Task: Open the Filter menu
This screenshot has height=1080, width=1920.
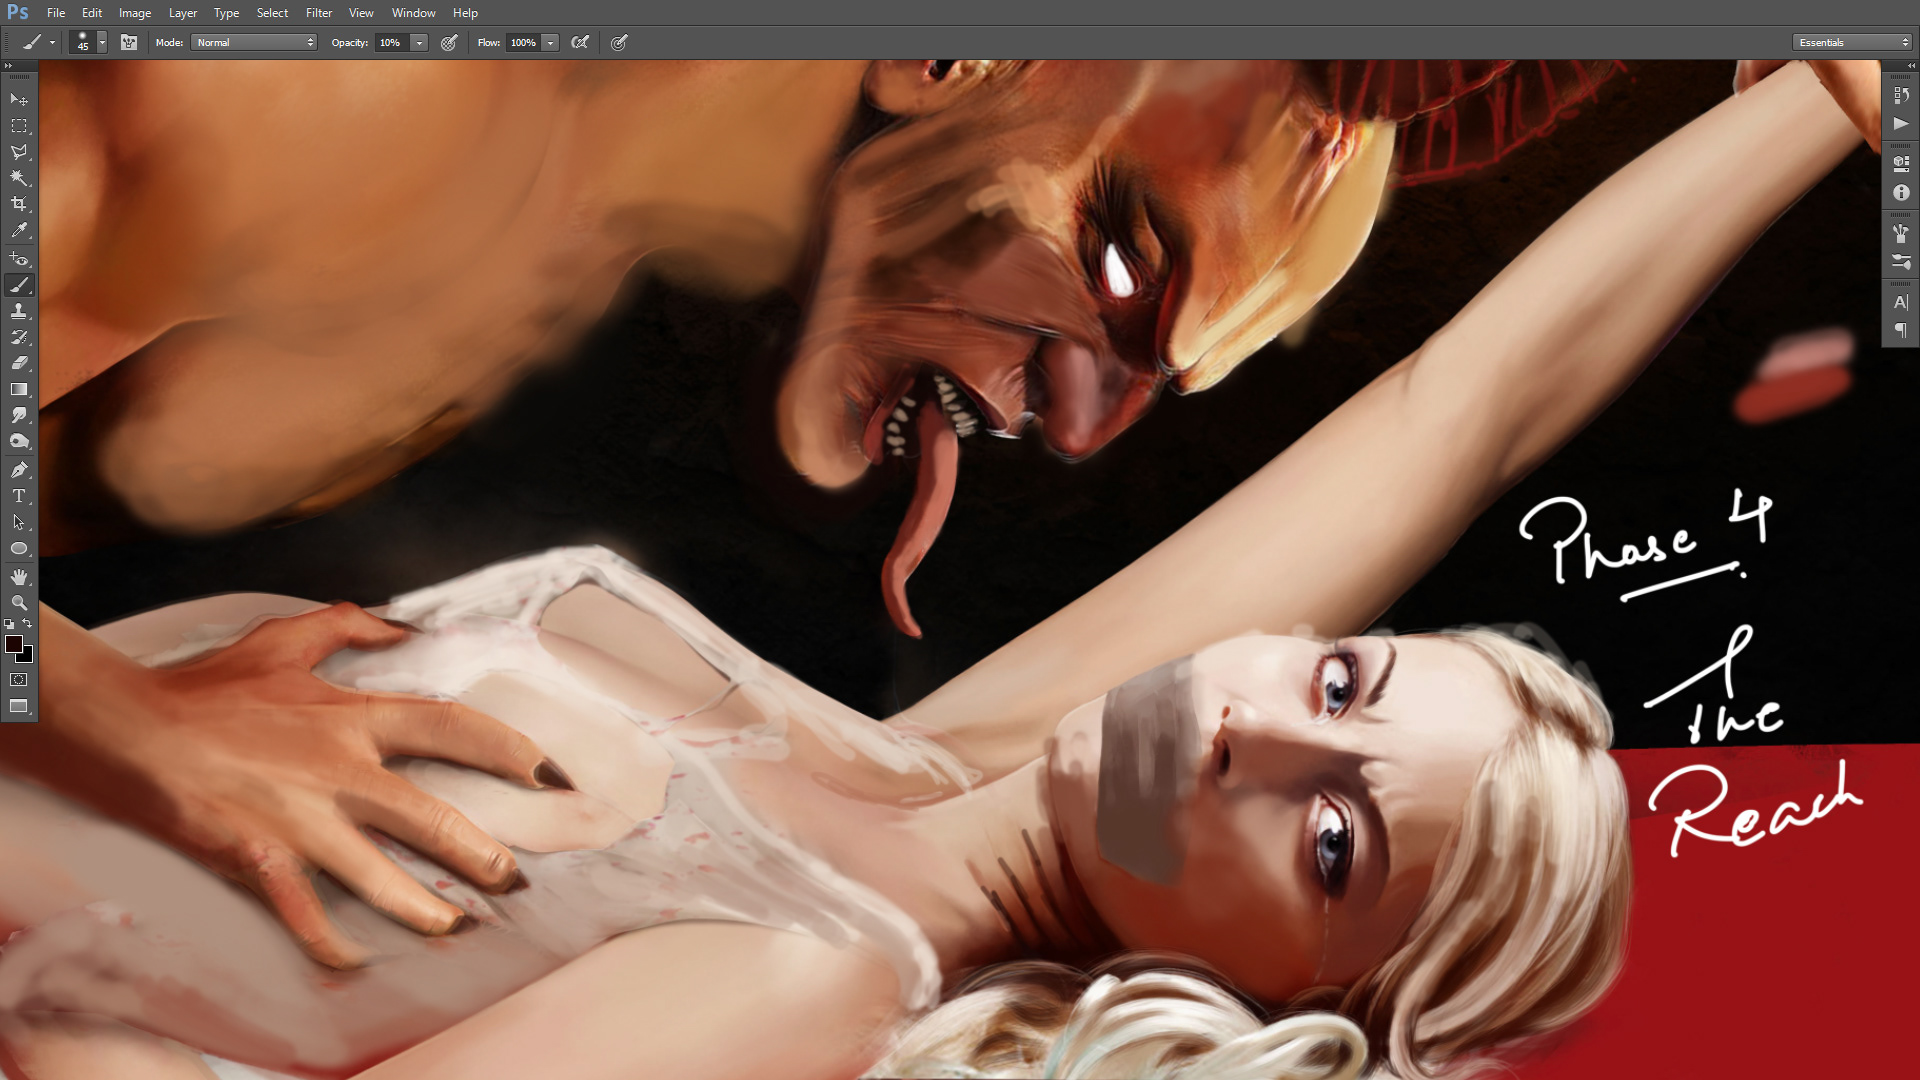Action: [x=319, y=13]
